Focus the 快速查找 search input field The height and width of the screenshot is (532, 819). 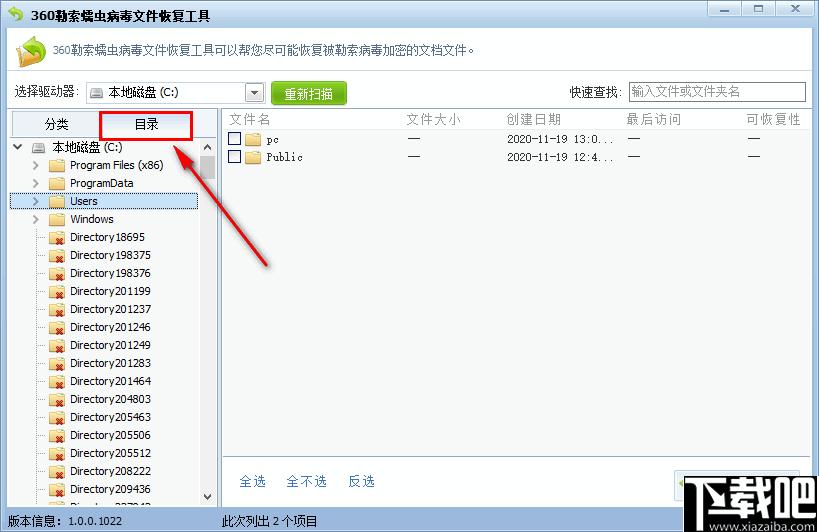click(x=717, y=92)
